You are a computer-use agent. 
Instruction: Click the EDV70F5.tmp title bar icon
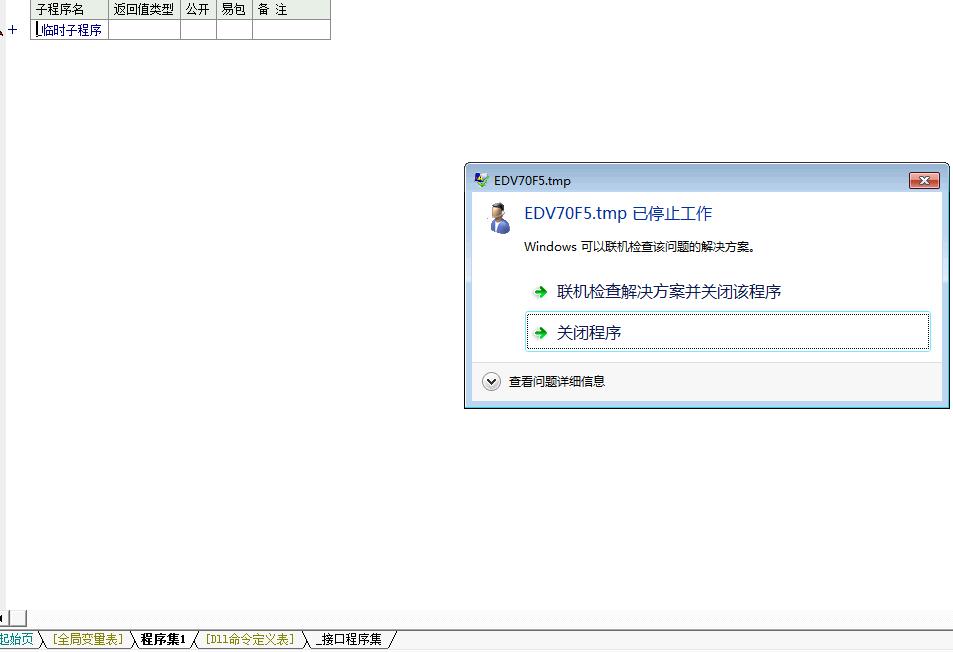coord(481,180)
